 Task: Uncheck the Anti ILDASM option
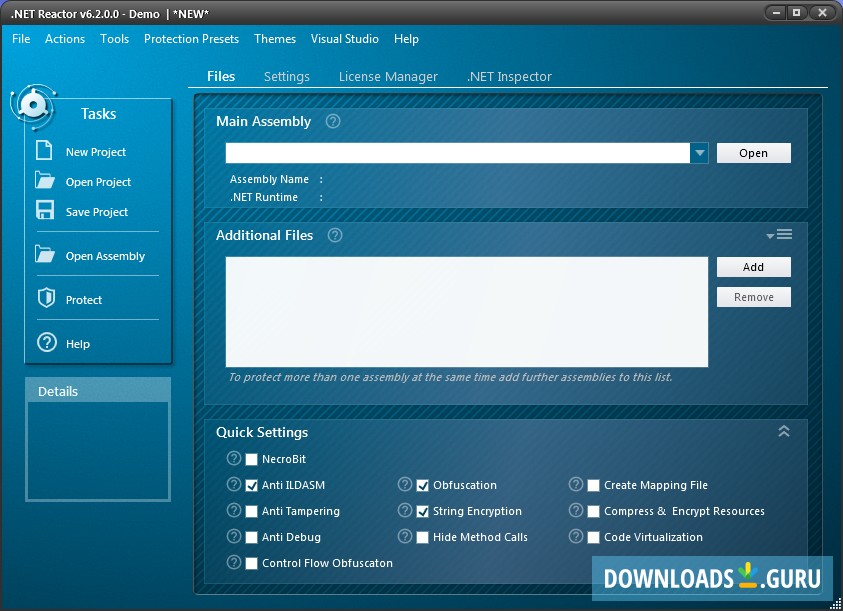[x=251, y=485]
